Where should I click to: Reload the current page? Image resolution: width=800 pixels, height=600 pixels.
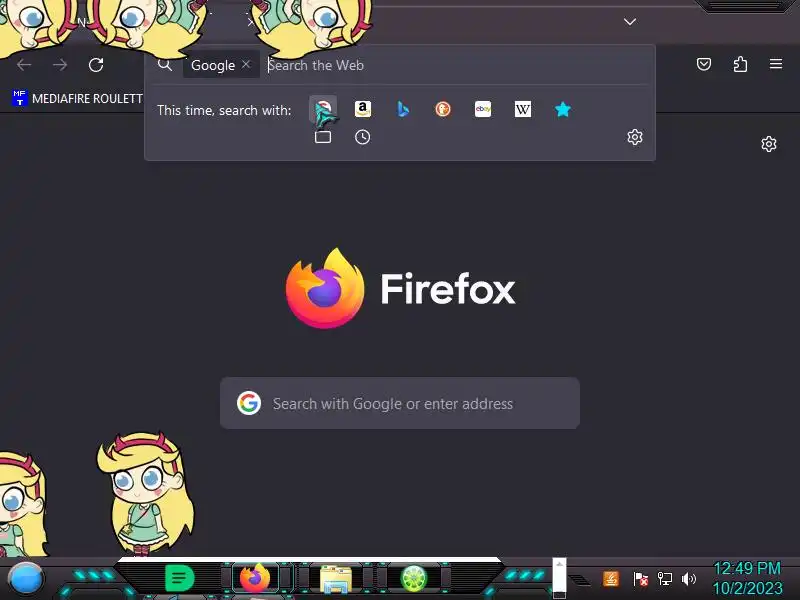96,65
